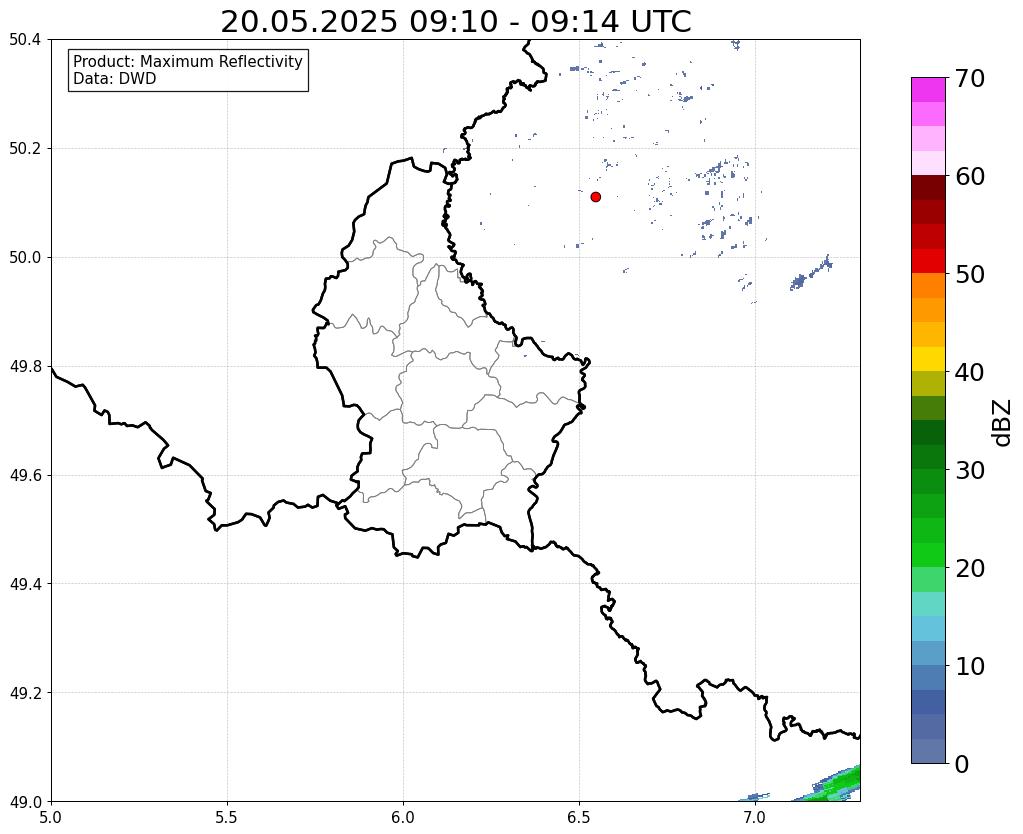Click colorbar tick label 0

tap(962, 764)
